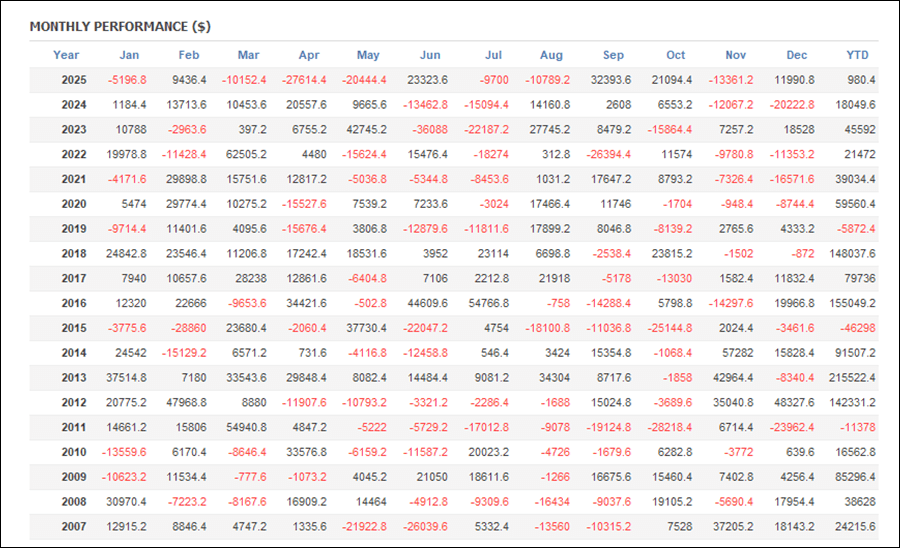The height and width of the screenshot is (548, 900).
Task: Select 2022 March value 62505.2
Action: 245,154
